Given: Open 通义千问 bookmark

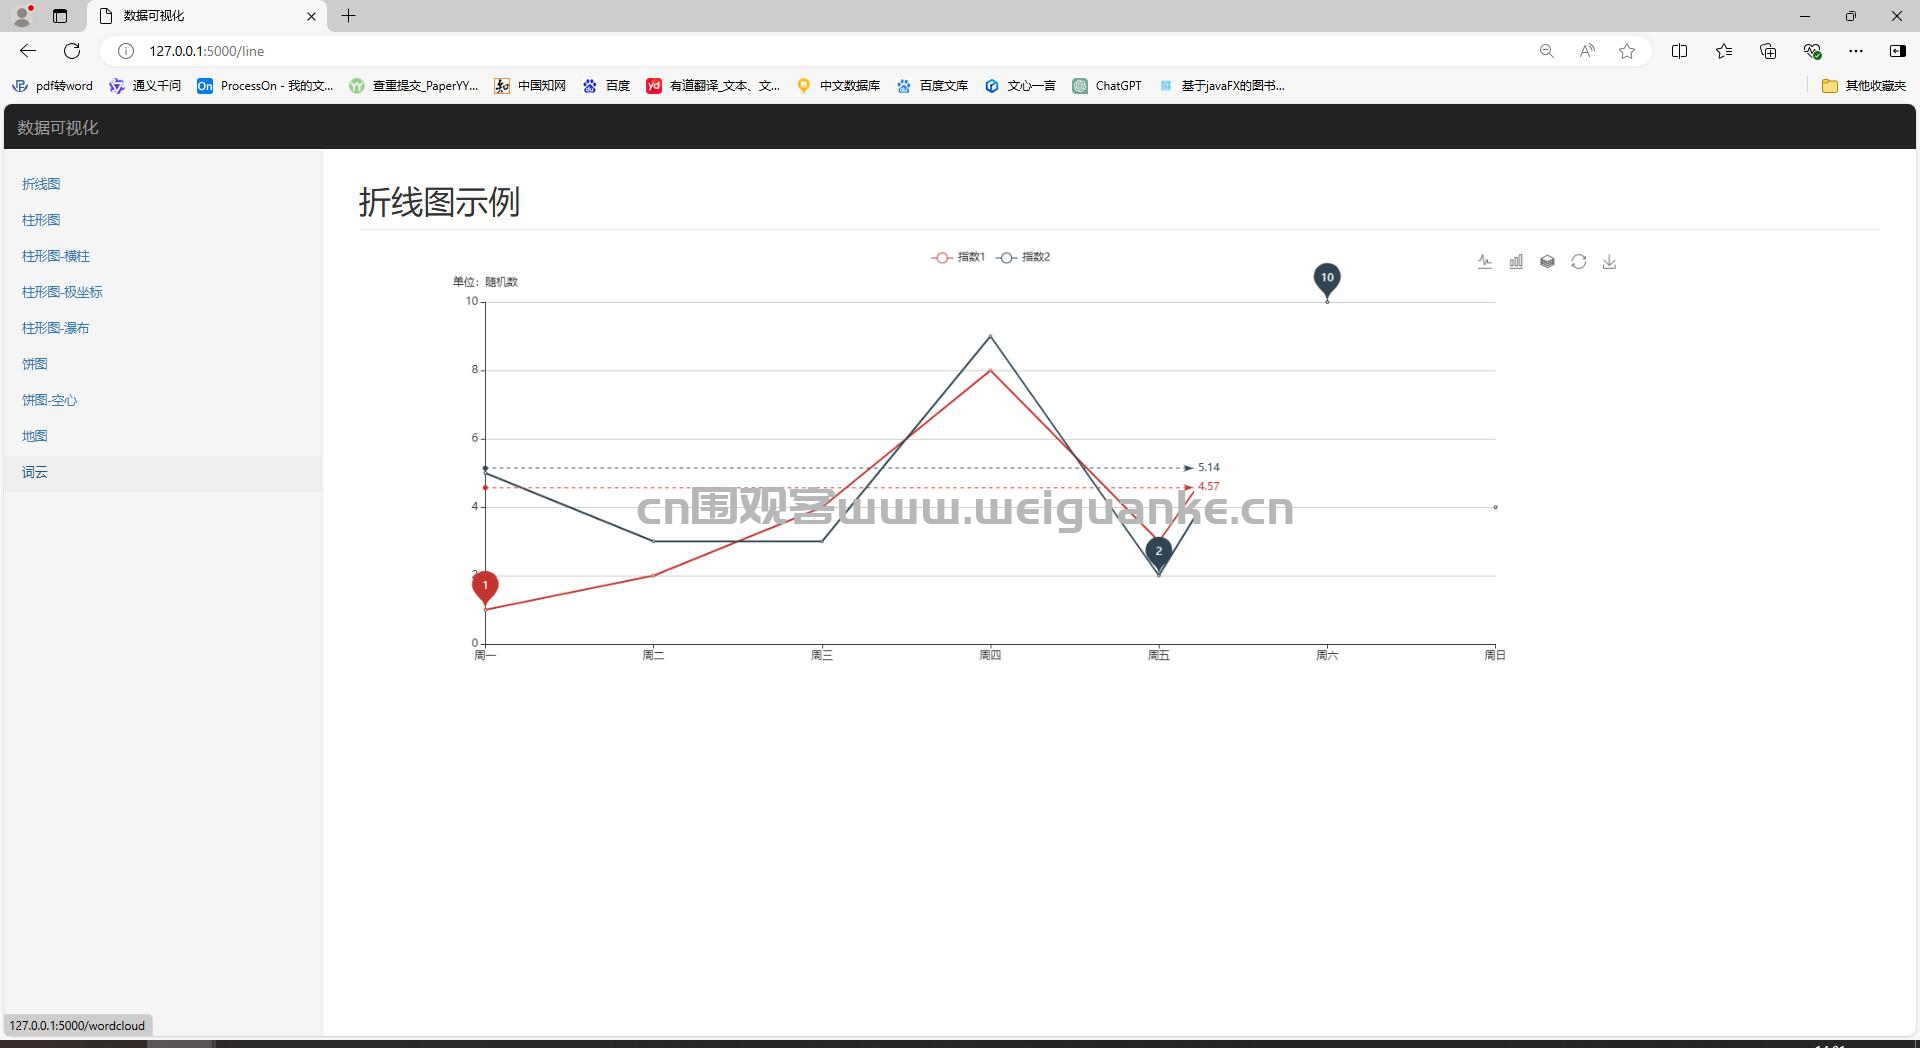Looking at the screenshot, I should 146,86.
